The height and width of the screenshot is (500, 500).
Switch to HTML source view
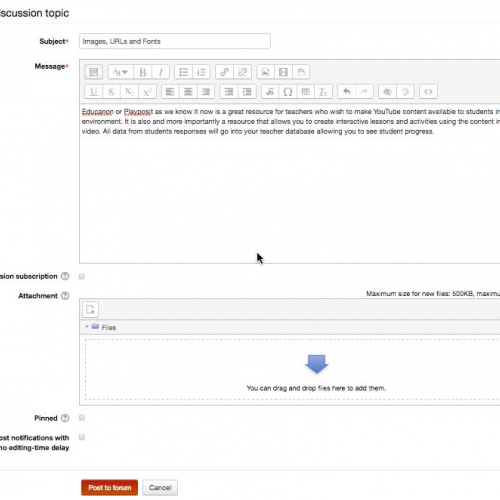[428, 91]
